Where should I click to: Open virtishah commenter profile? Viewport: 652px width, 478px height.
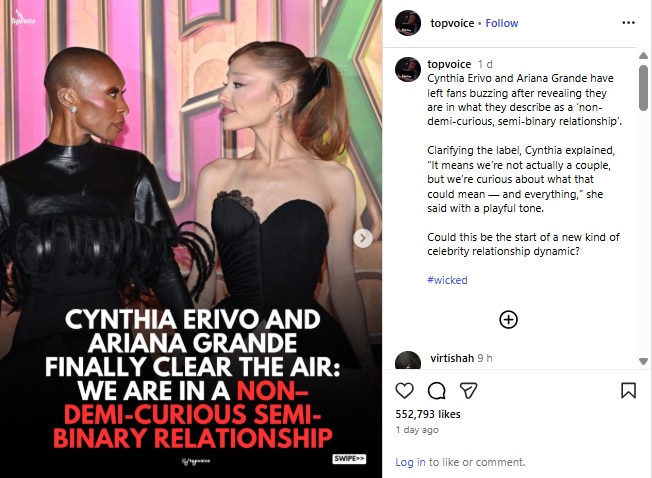(452, 358)
